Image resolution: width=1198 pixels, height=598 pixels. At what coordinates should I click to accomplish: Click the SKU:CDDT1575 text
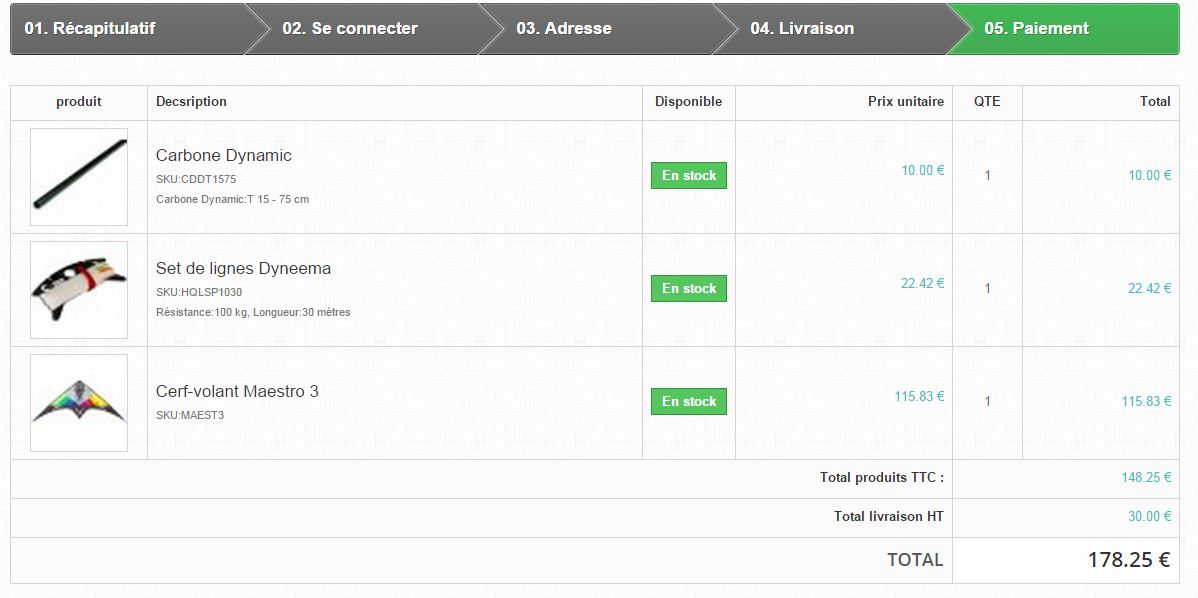pyautogui.click(x=196, y=179)
